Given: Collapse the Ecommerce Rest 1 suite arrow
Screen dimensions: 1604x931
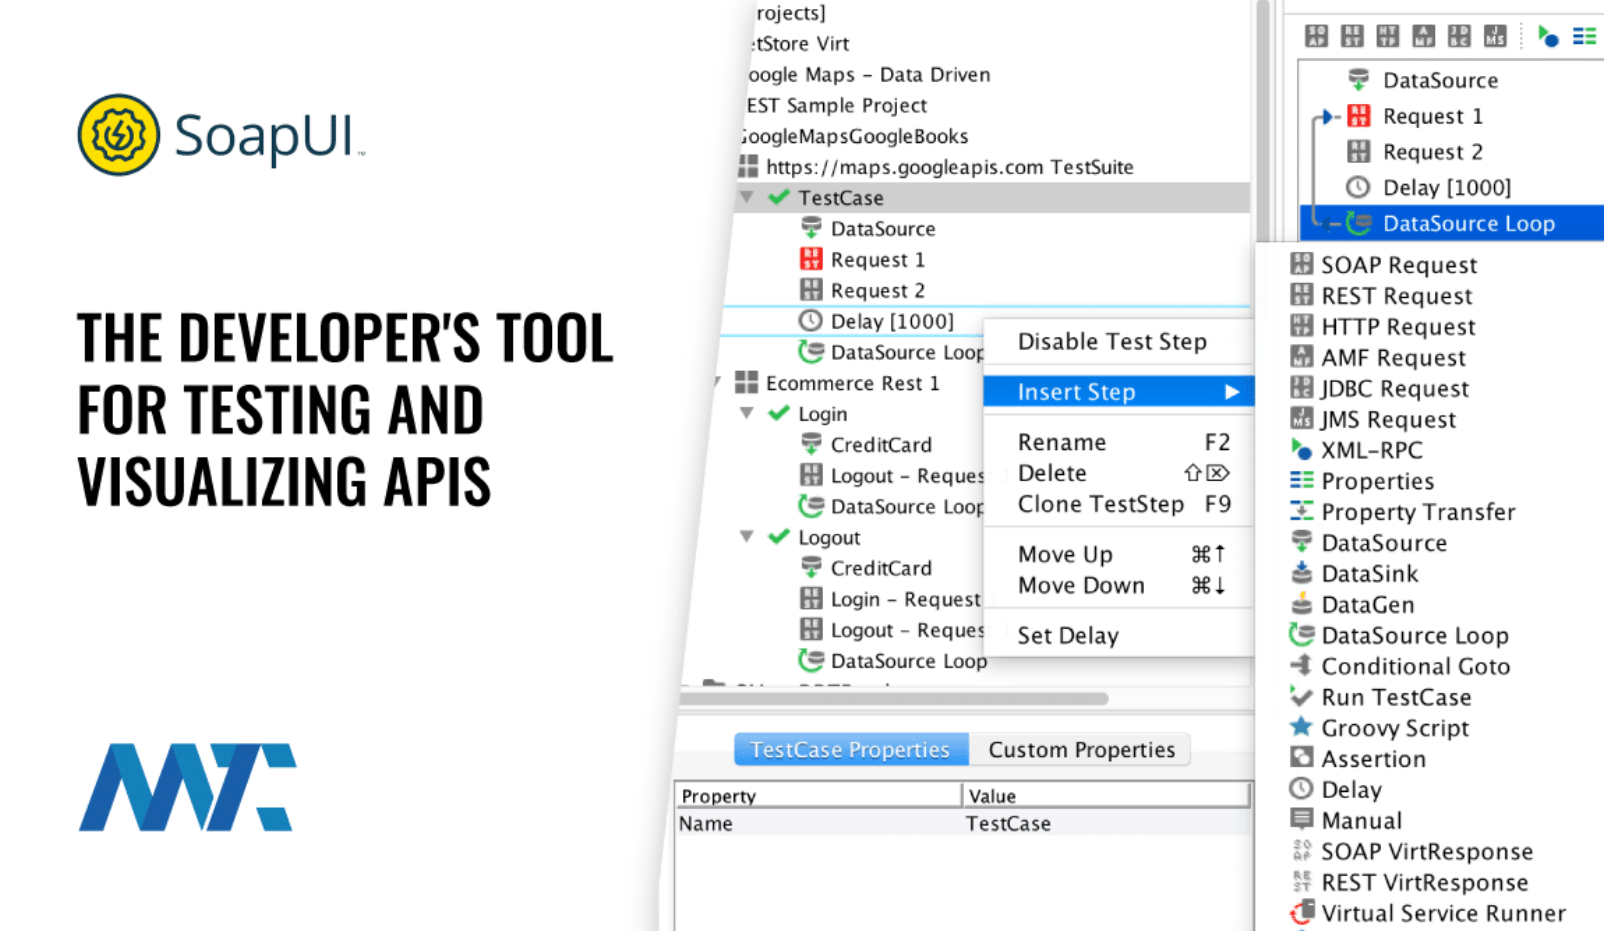Looking at the screenshot, I should tap(718, 382).
